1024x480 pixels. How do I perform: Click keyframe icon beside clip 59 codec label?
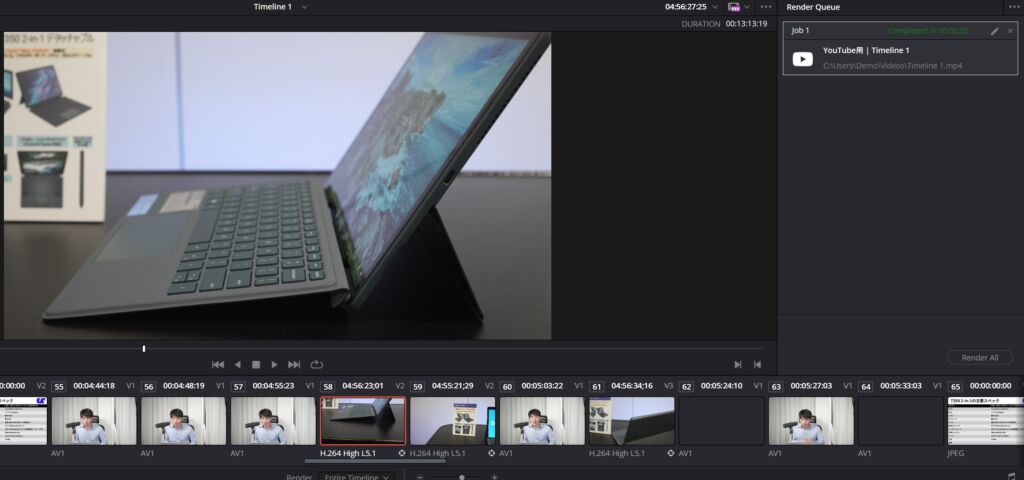pos(491,453)
